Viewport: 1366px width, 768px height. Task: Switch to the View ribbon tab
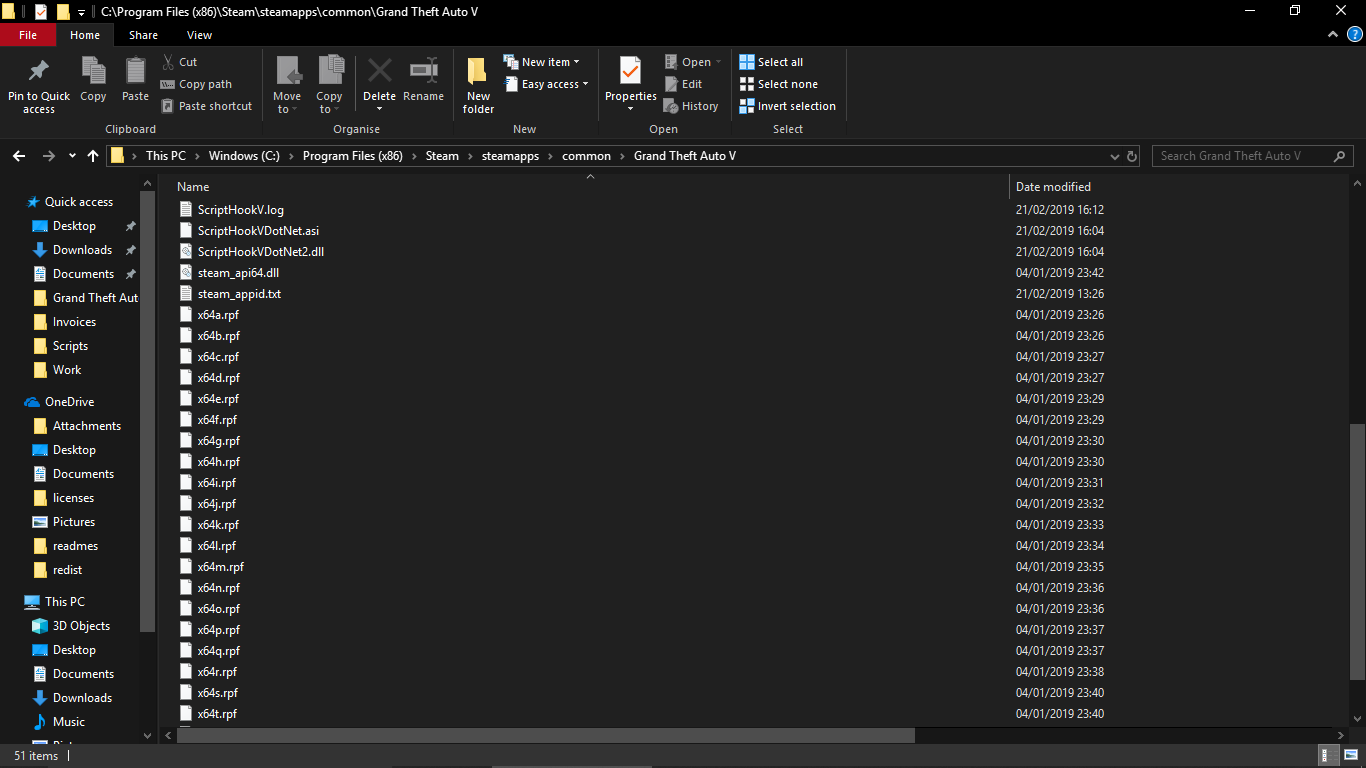[199, 35]
